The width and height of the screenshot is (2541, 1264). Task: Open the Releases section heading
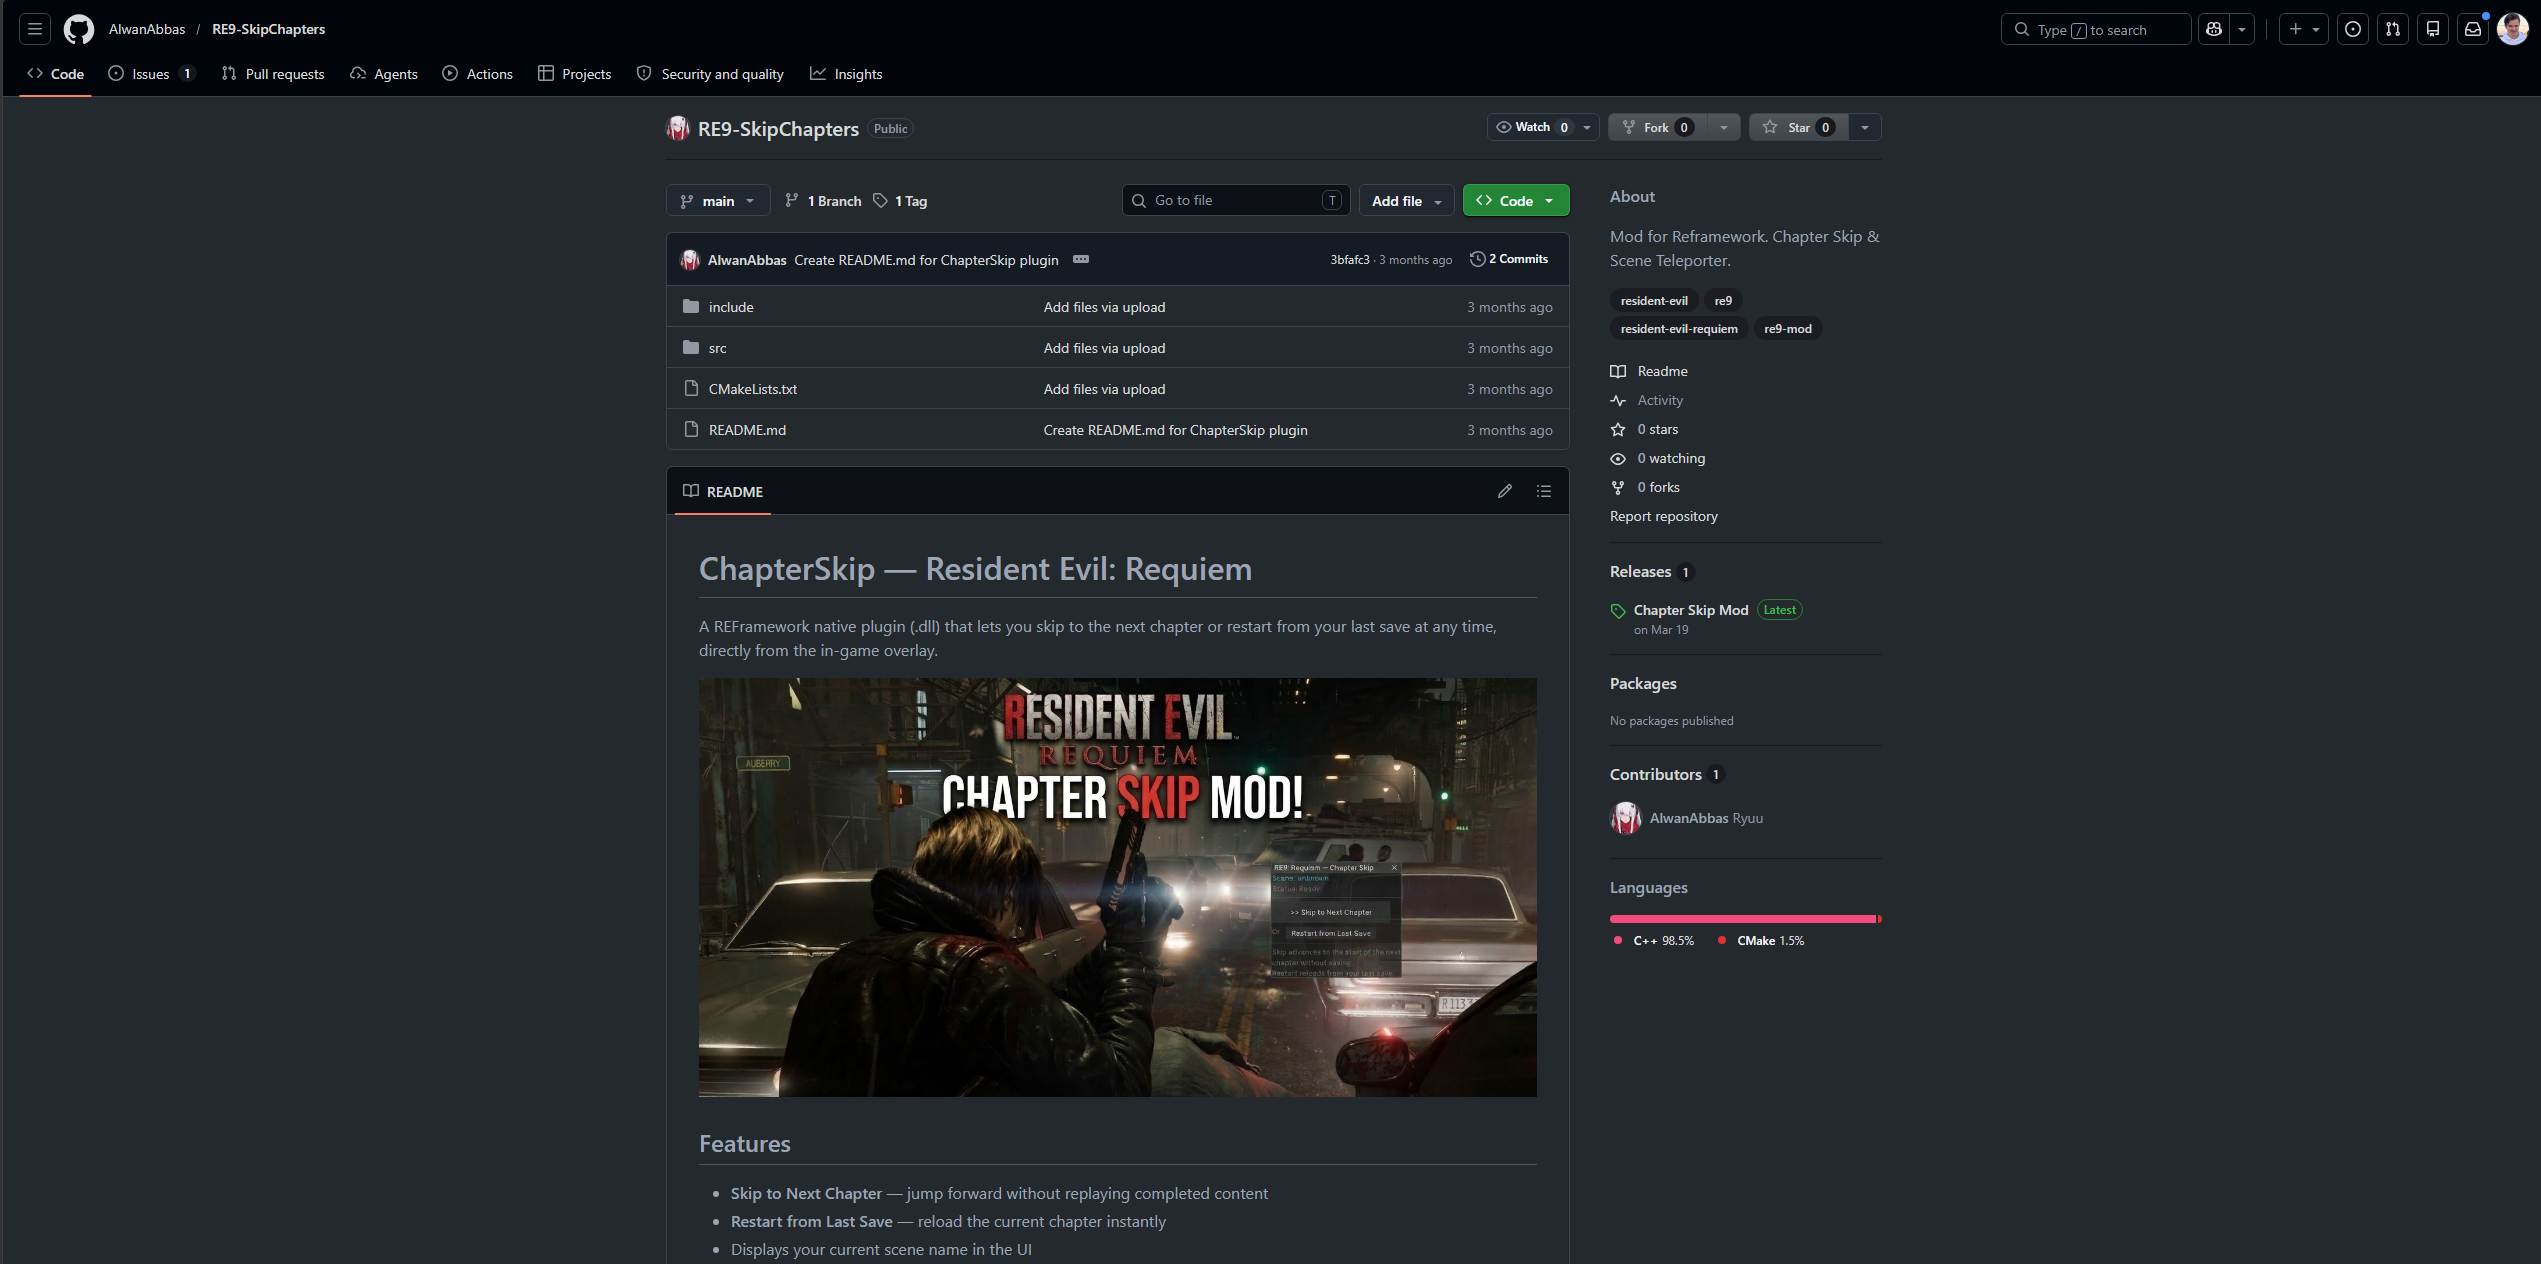pyautogui.click(x=1651, y=572)
